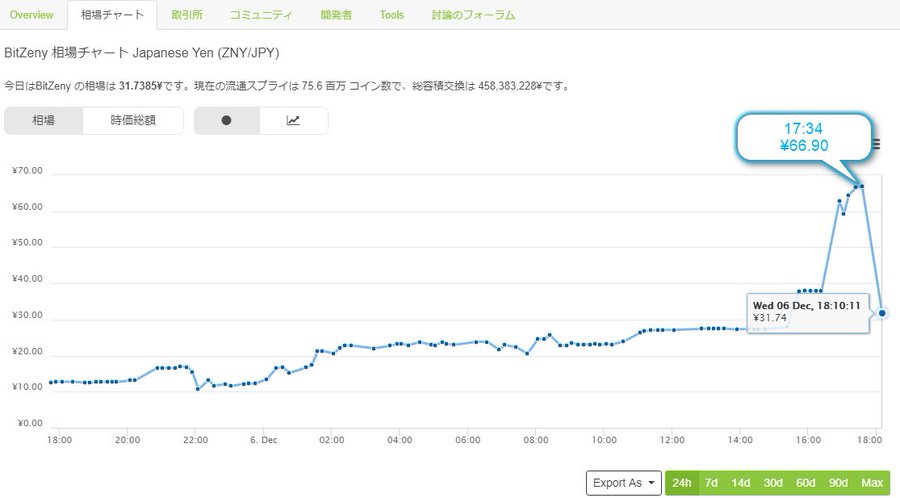Image resolution: width=900 pixels, height=498 pixels.
Task: Click the 12:00 x-axis label
Action: coord(672,440)
